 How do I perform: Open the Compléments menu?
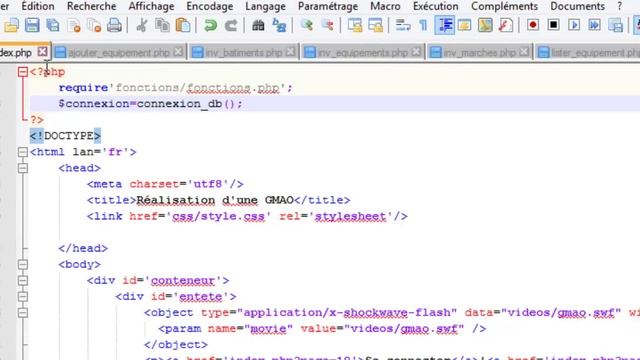click(x=504, y=6)
